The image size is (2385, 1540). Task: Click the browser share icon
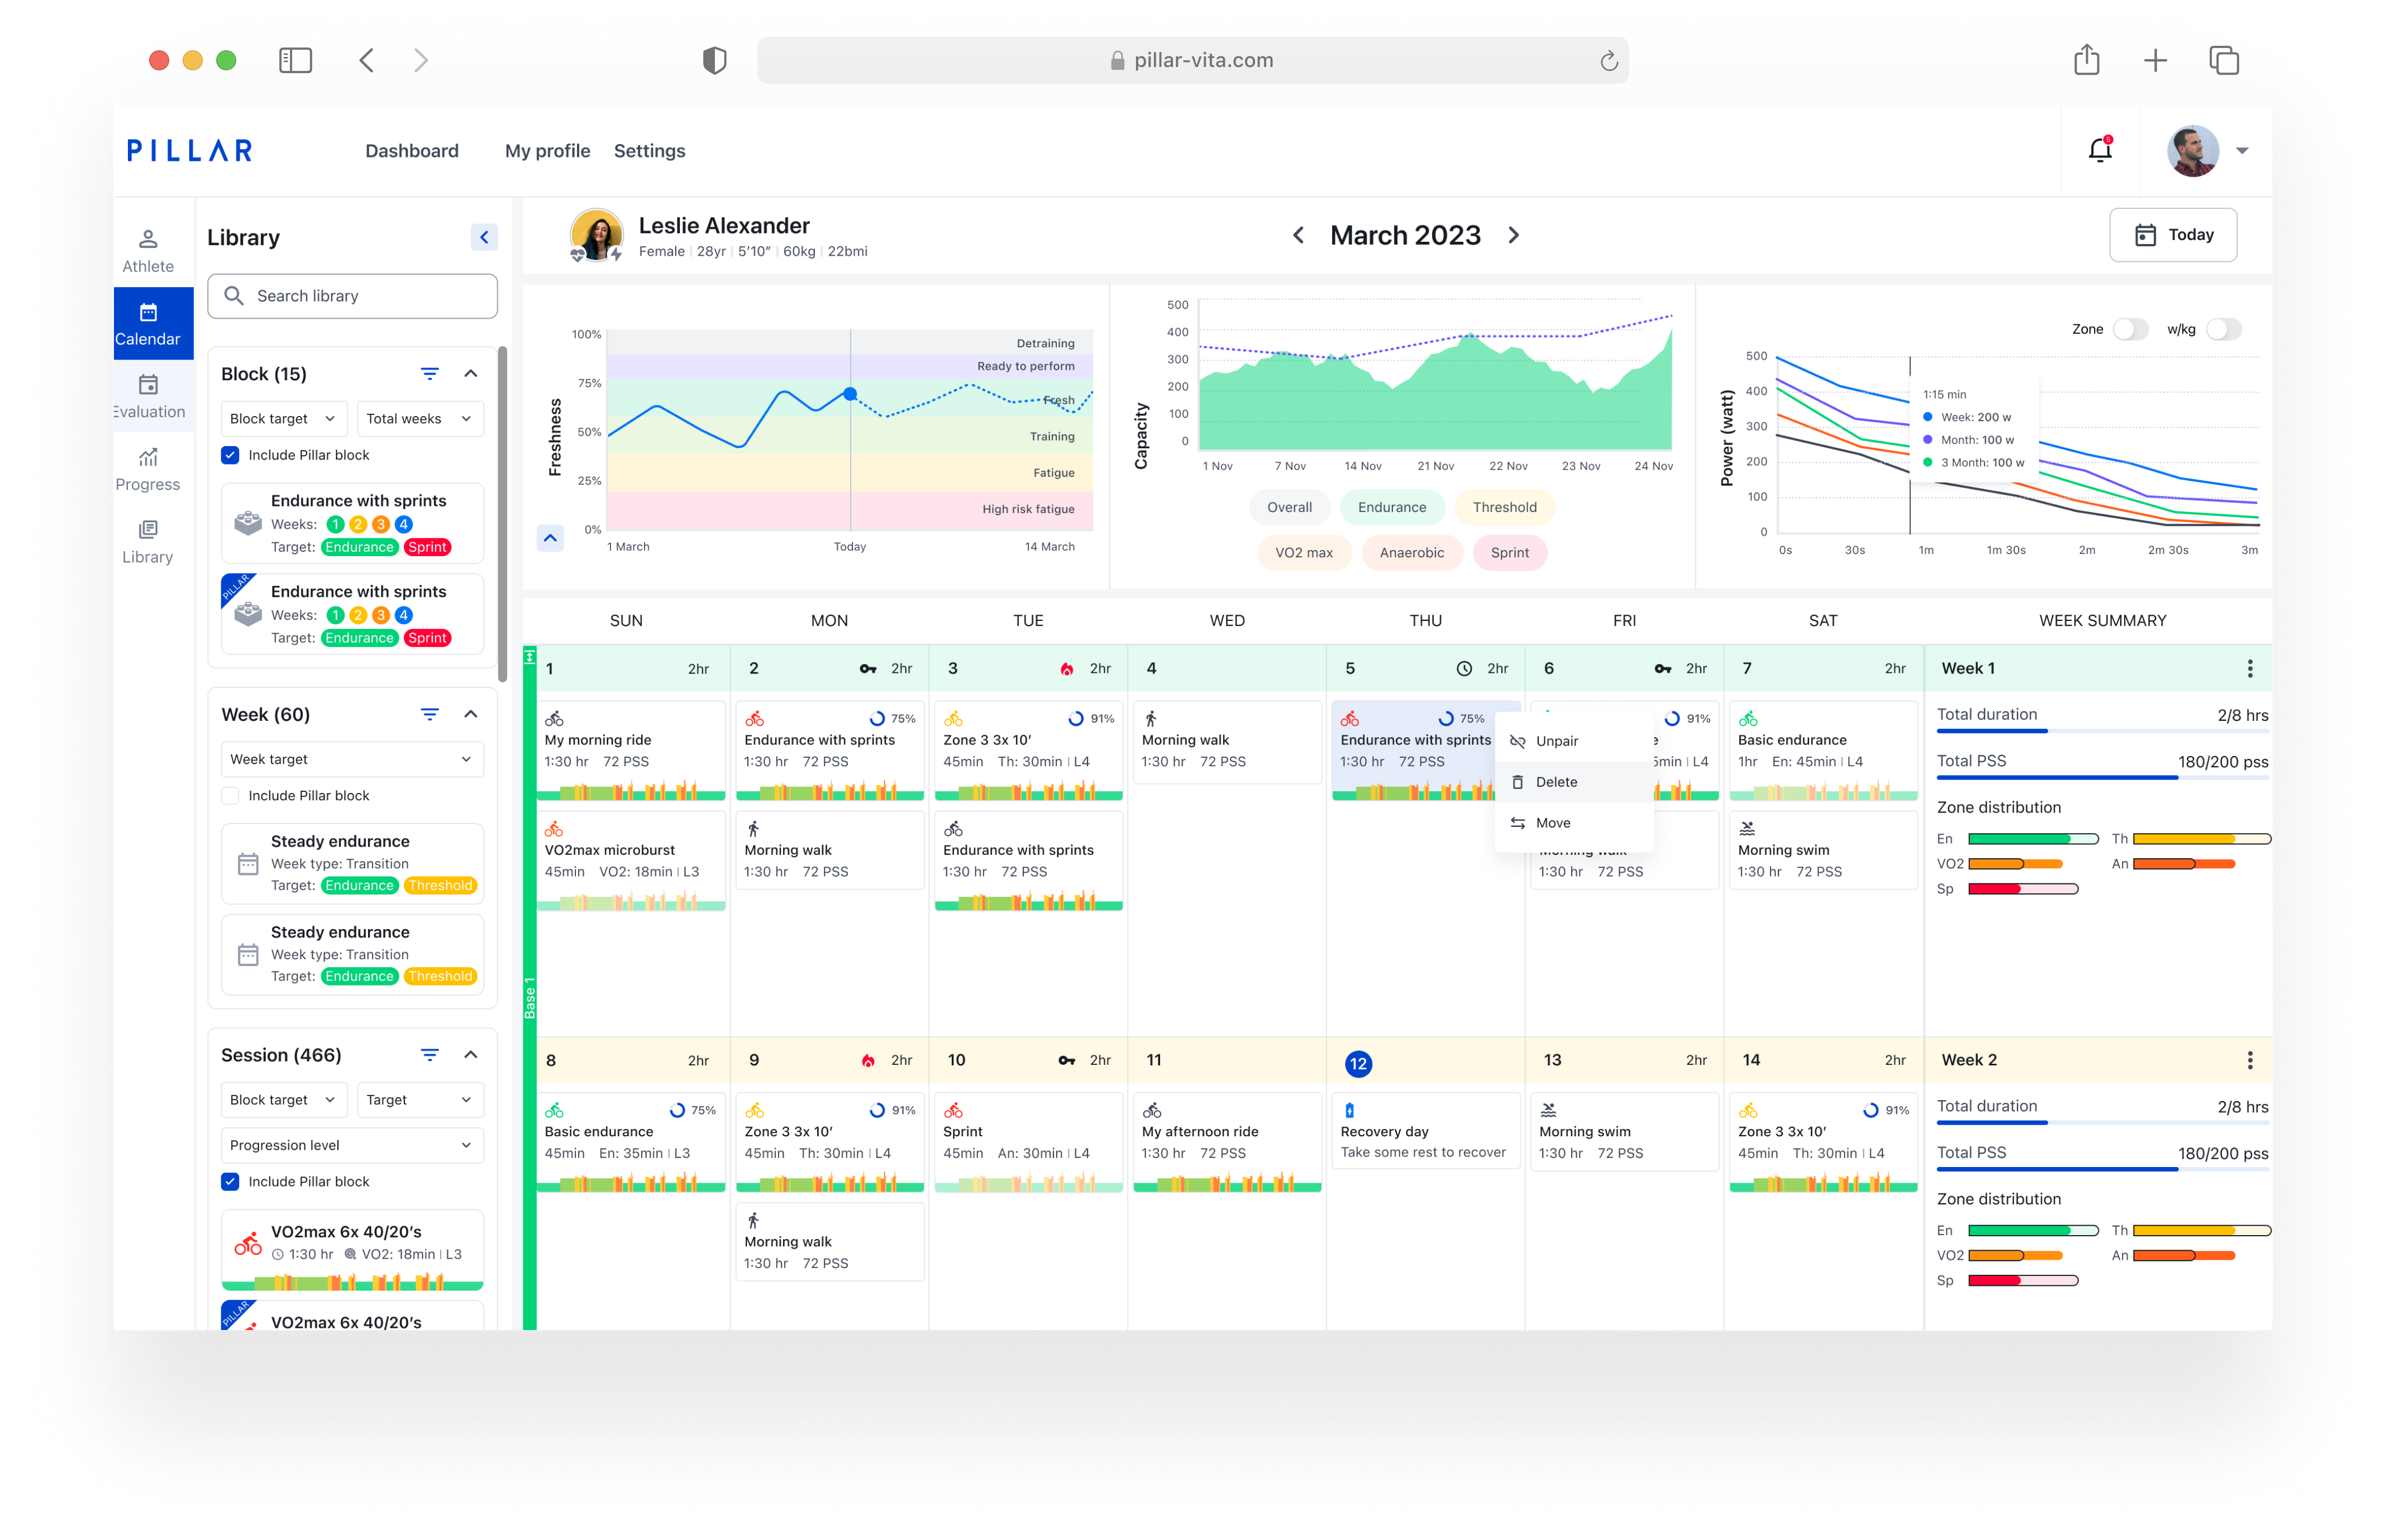[x=2086, y=60]
